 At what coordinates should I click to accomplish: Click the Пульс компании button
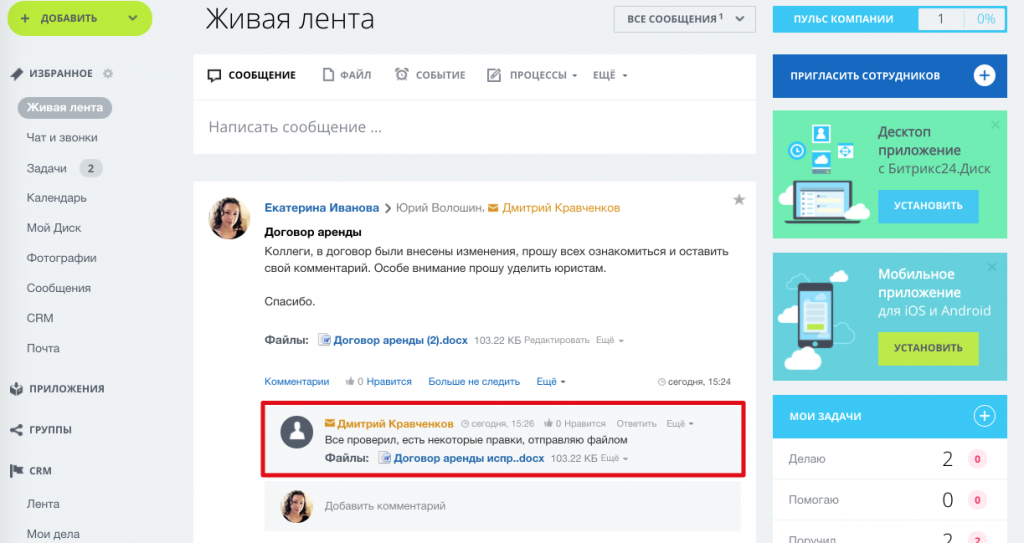(844, 19)
